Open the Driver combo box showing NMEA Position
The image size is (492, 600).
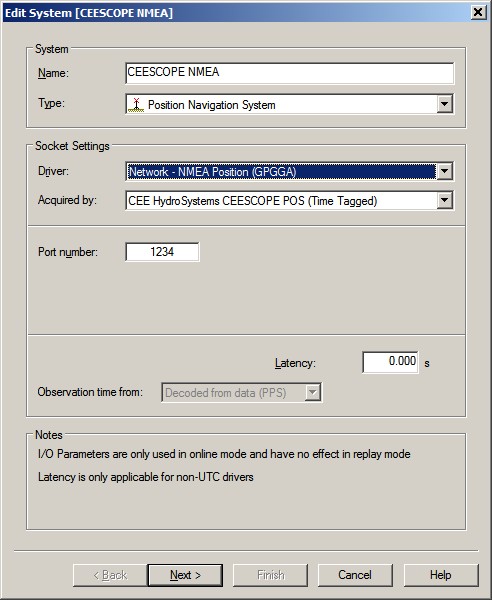pyautogui.click(x=290, y=171)
